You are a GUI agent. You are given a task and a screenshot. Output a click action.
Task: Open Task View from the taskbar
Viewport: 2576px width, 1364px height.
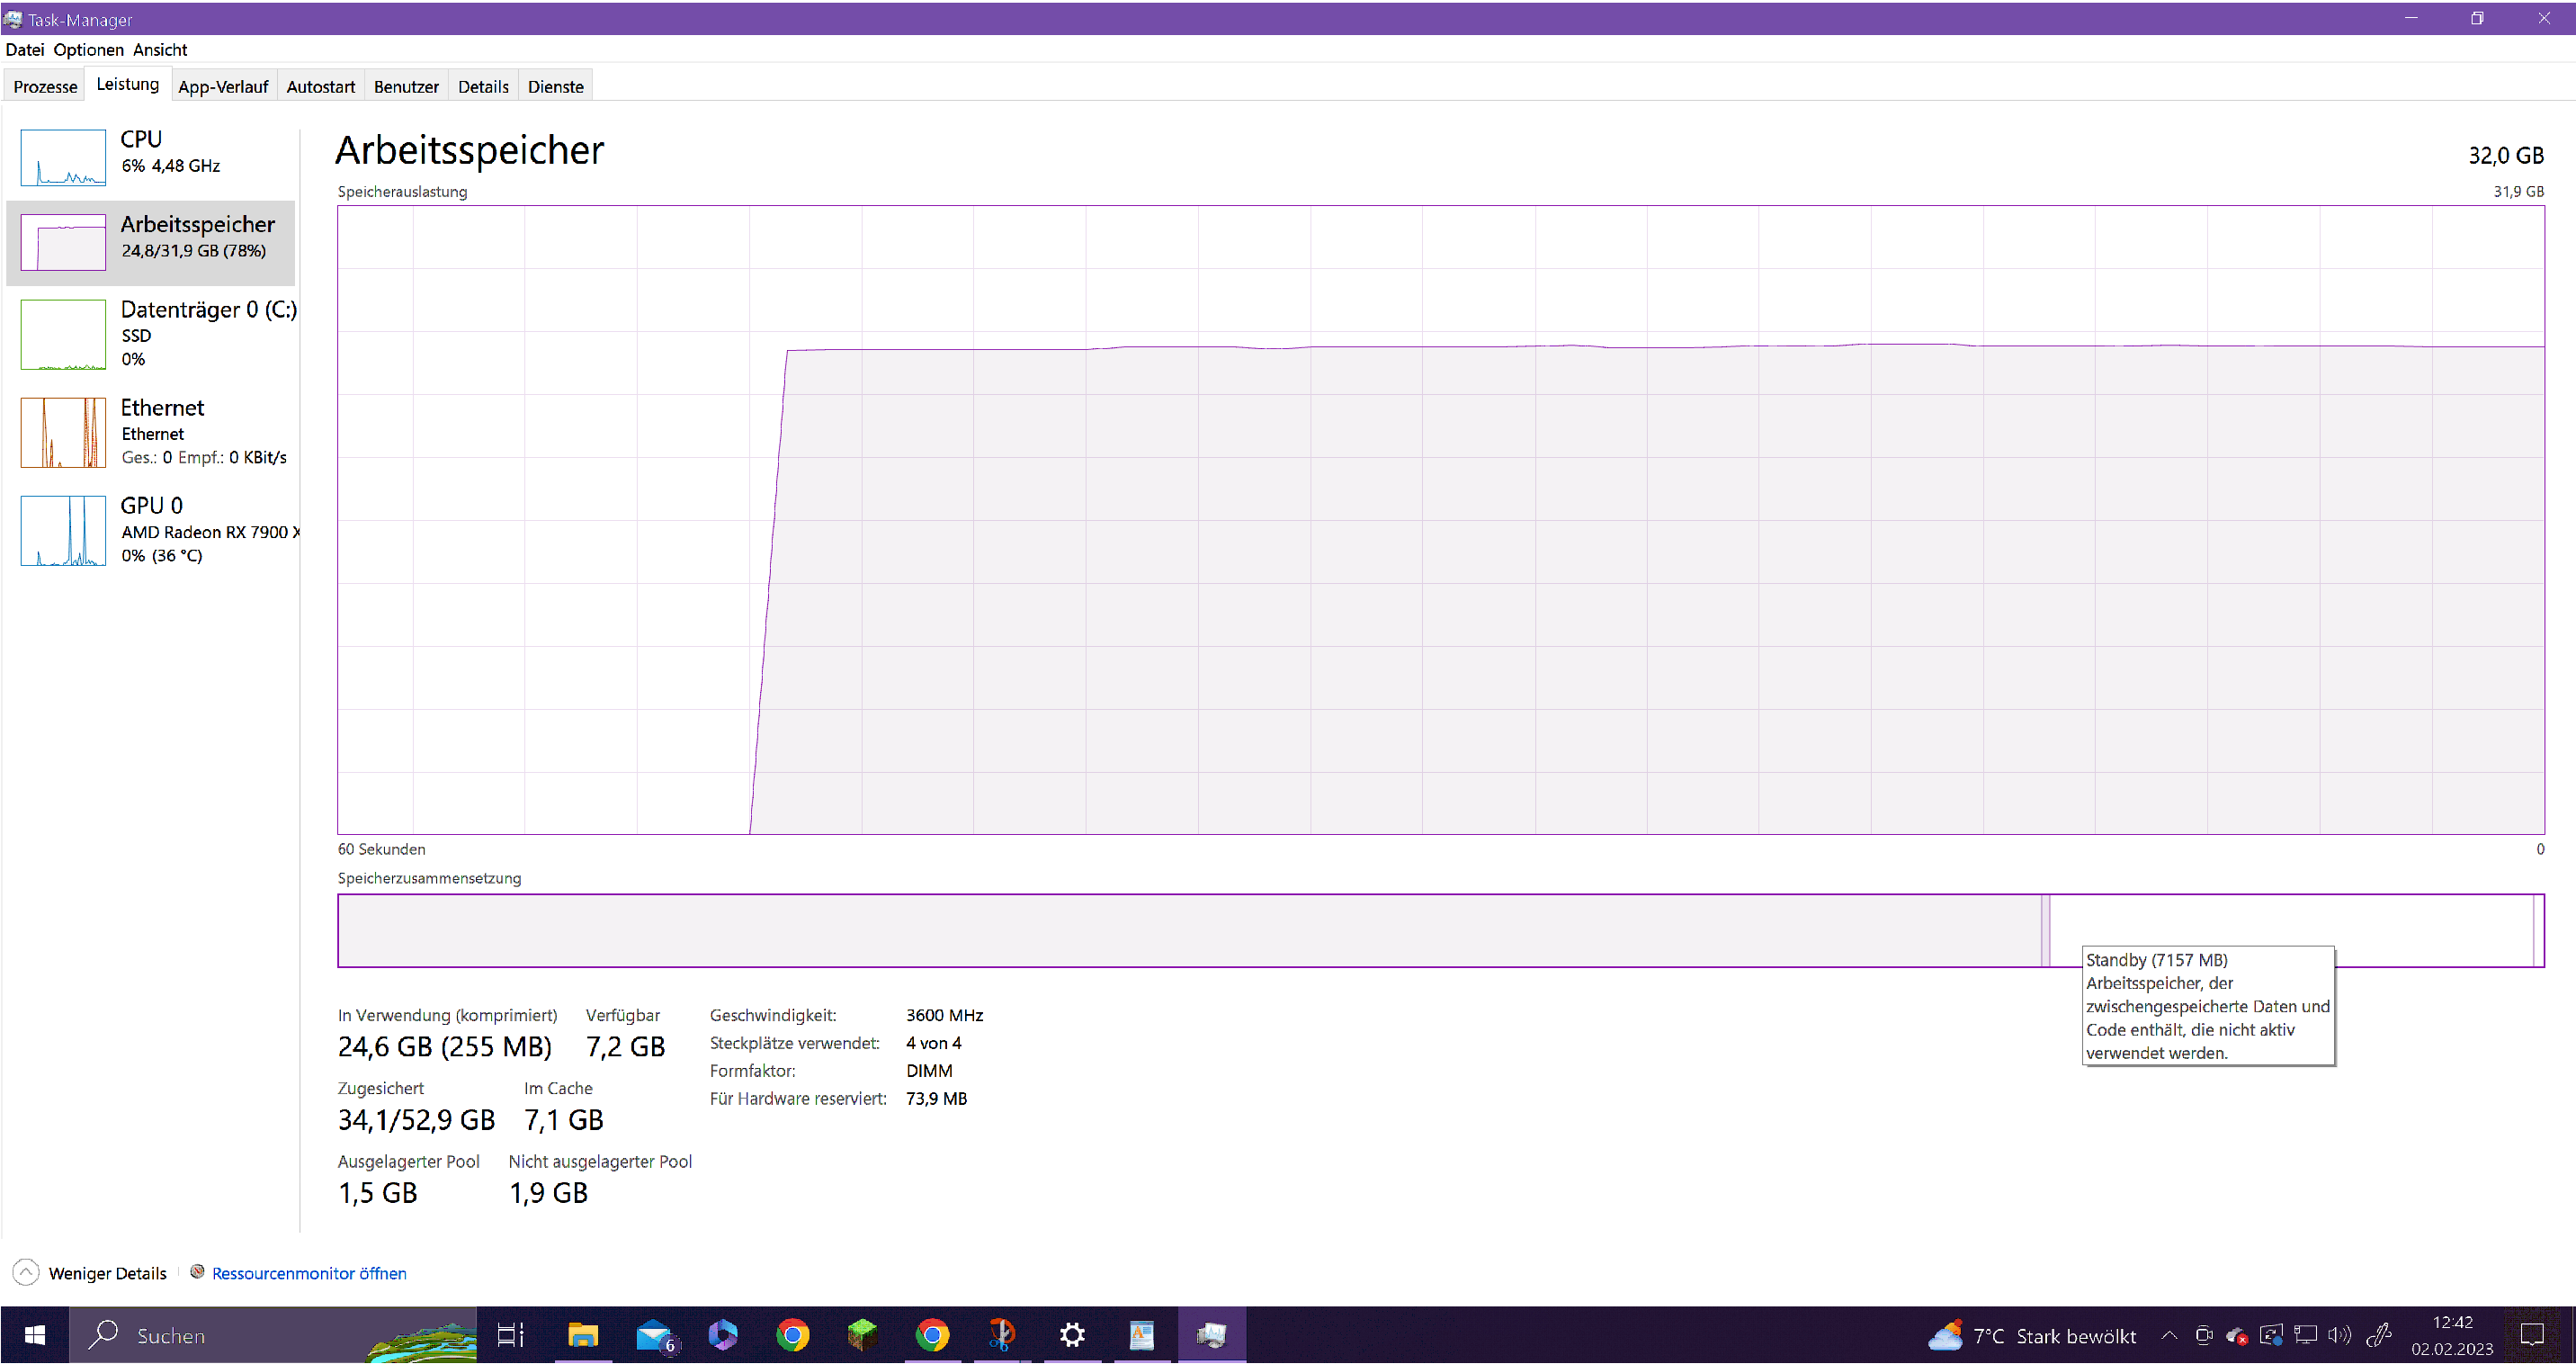click(510, 1335)
